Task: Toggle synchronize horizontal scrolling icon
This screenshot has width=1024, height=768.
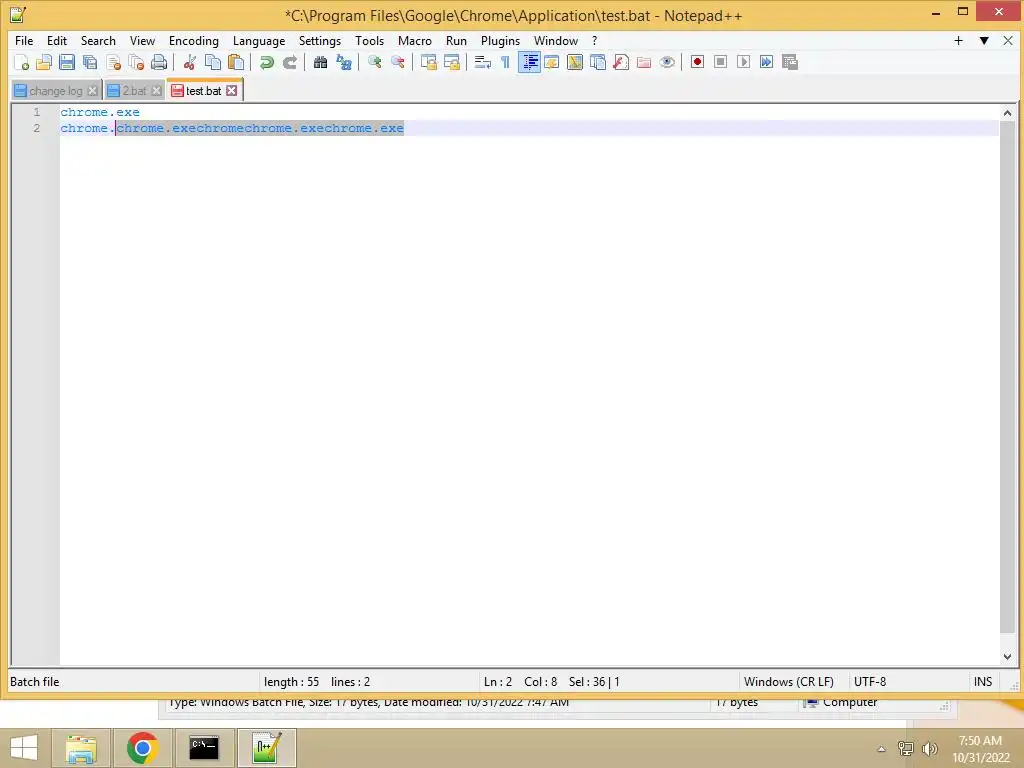Action: coord(451,62)
